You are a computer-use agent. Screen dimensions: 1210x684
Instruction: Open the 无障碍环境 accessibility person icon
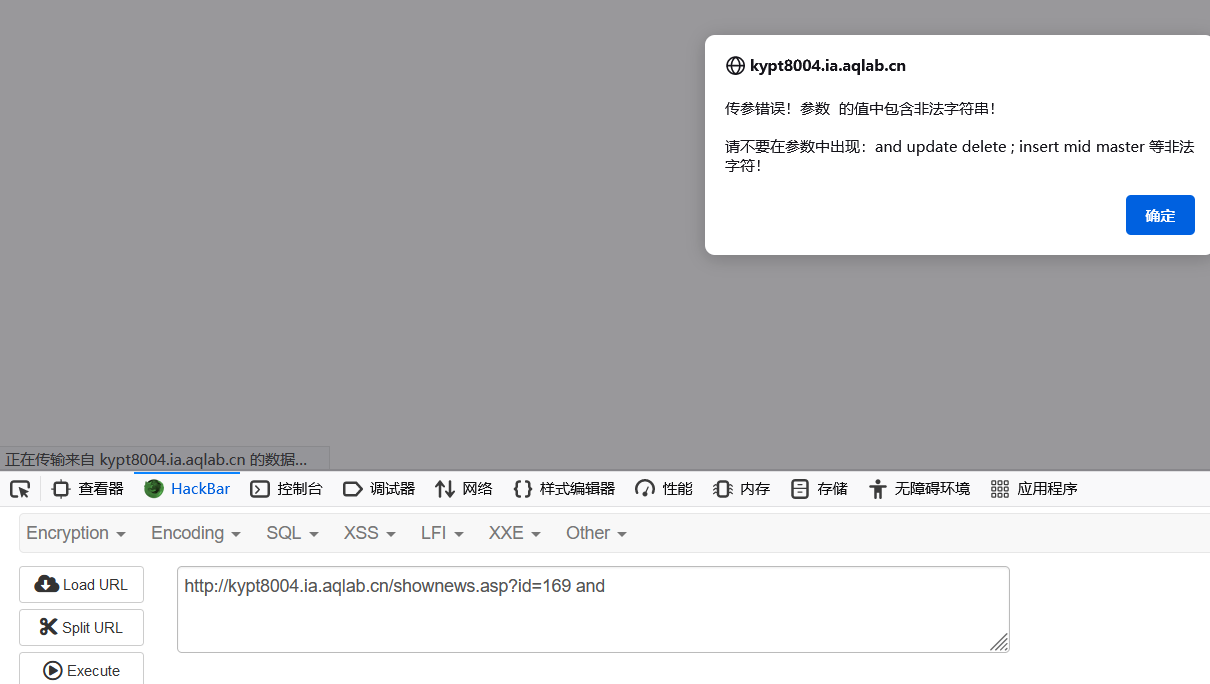click(877, 488)
